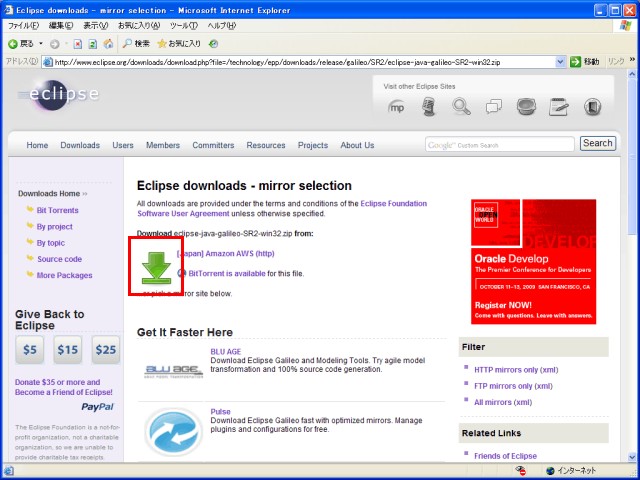Screen dimensions: 640x480
Task: Expand the address bar dropdown arrow
Action: pos(560,62)
